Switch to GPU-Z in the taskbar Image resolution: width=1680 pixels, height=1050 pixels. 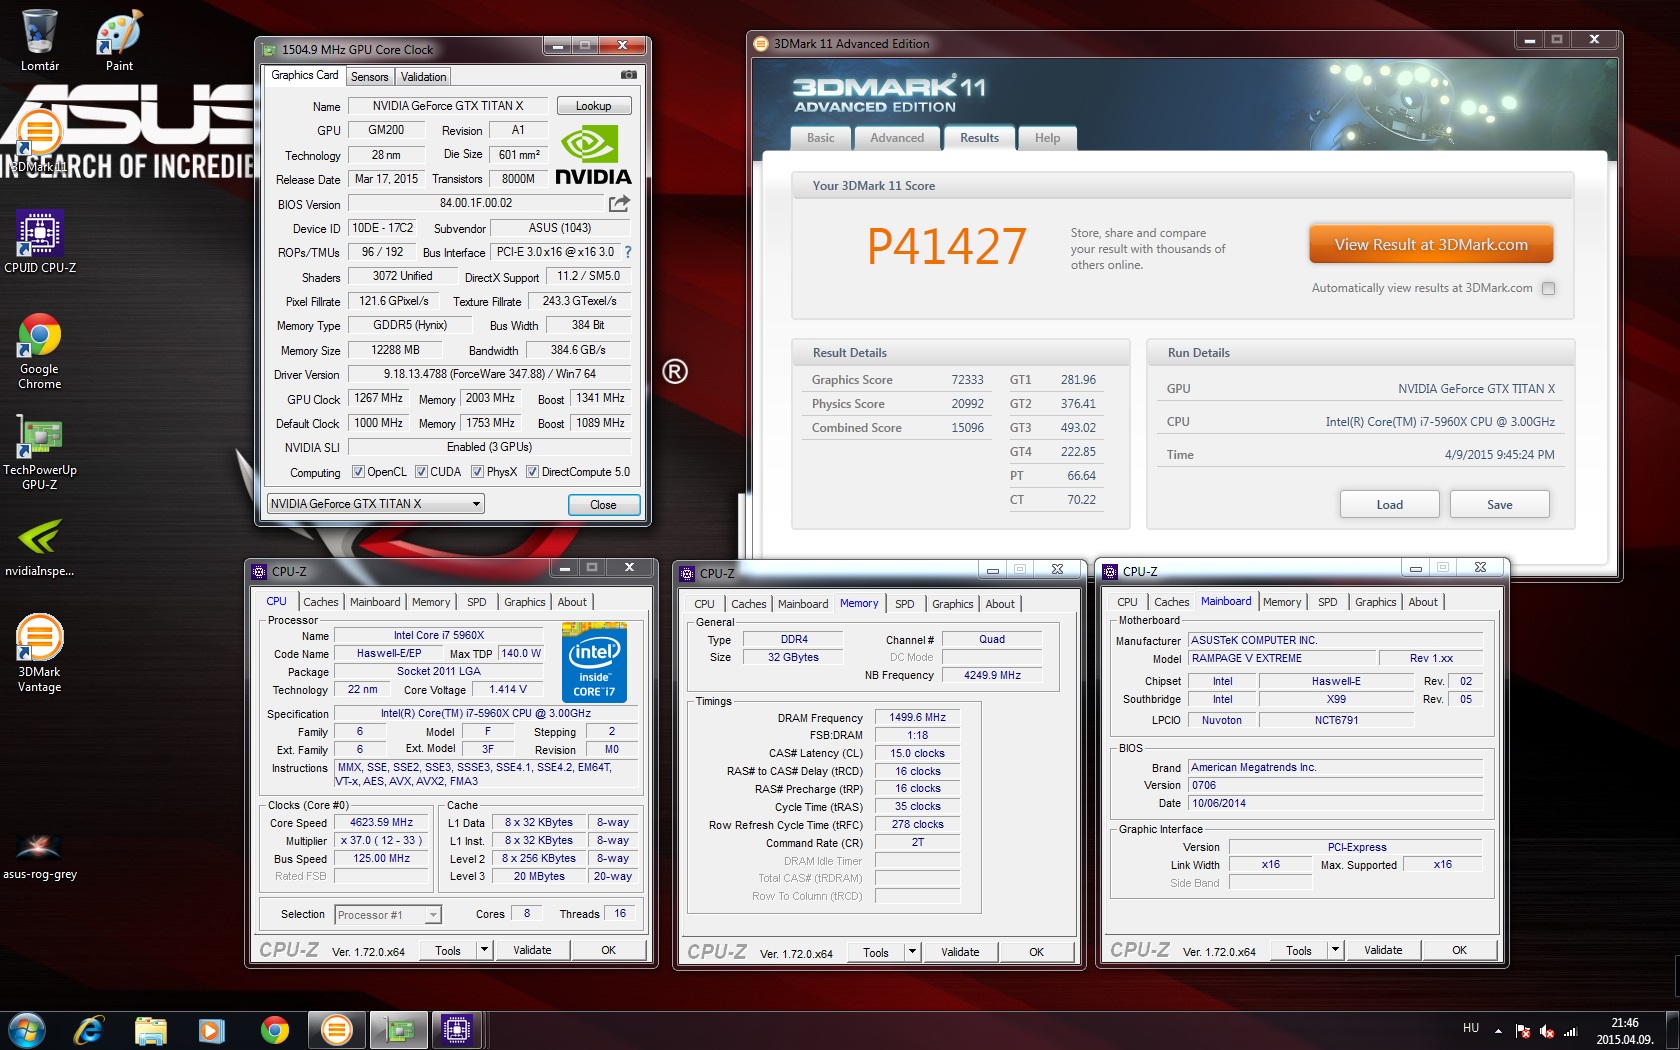pos(399,1030)
